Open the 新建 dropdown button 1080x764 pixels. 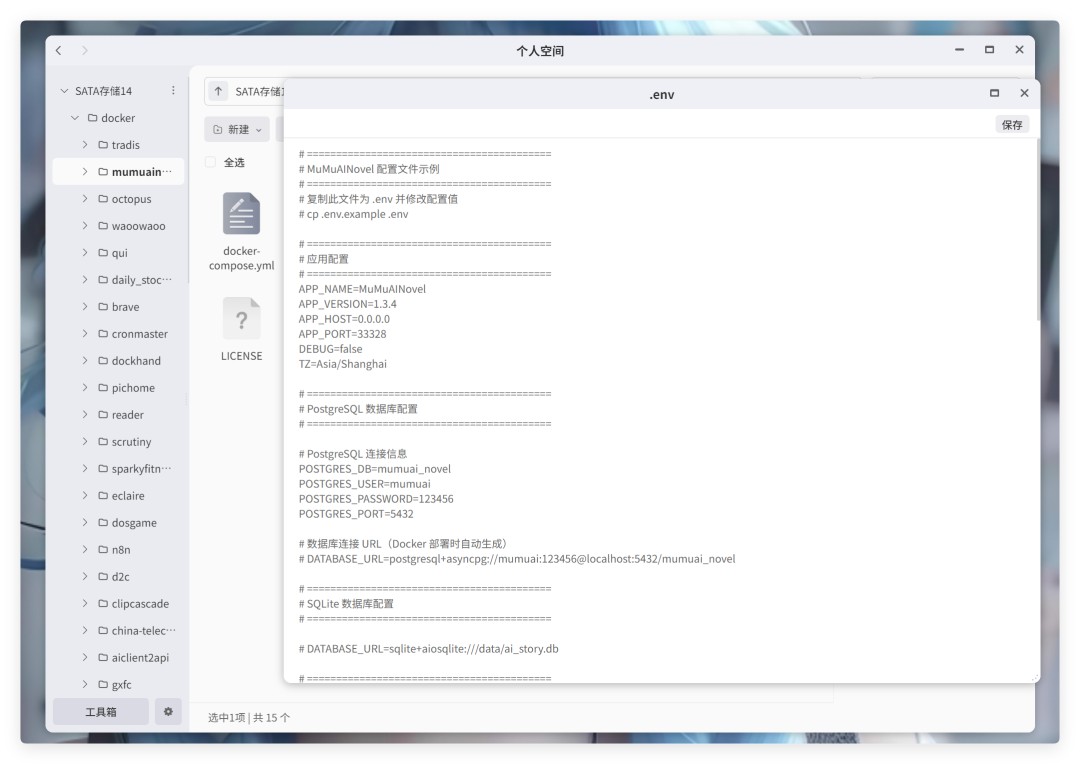click(237, 130)
